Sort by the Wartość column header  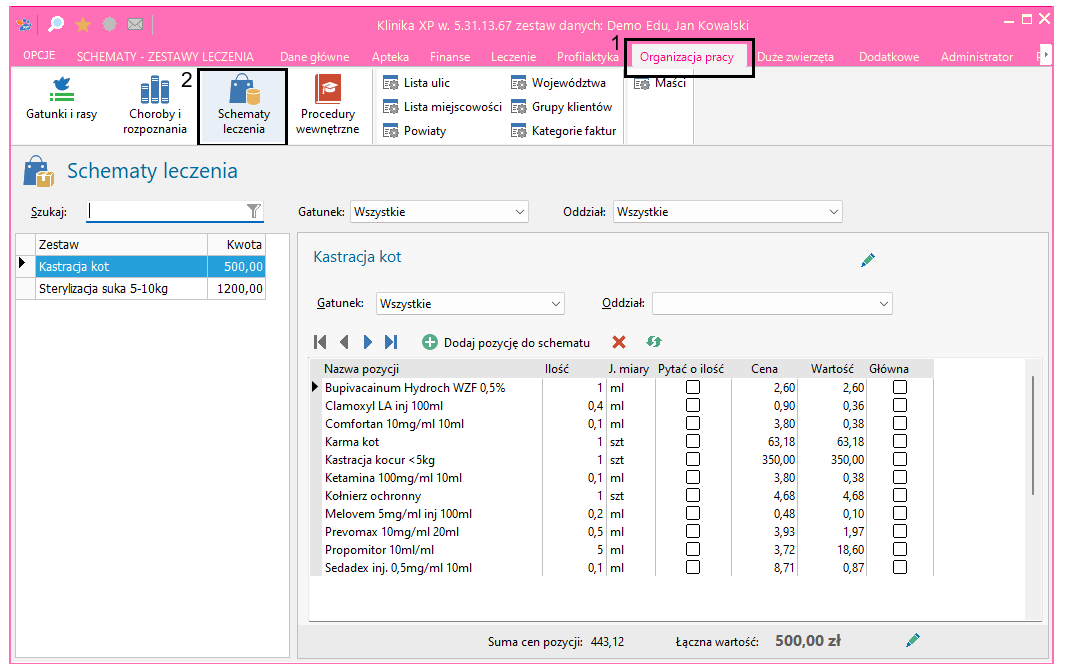click(832, 369)
